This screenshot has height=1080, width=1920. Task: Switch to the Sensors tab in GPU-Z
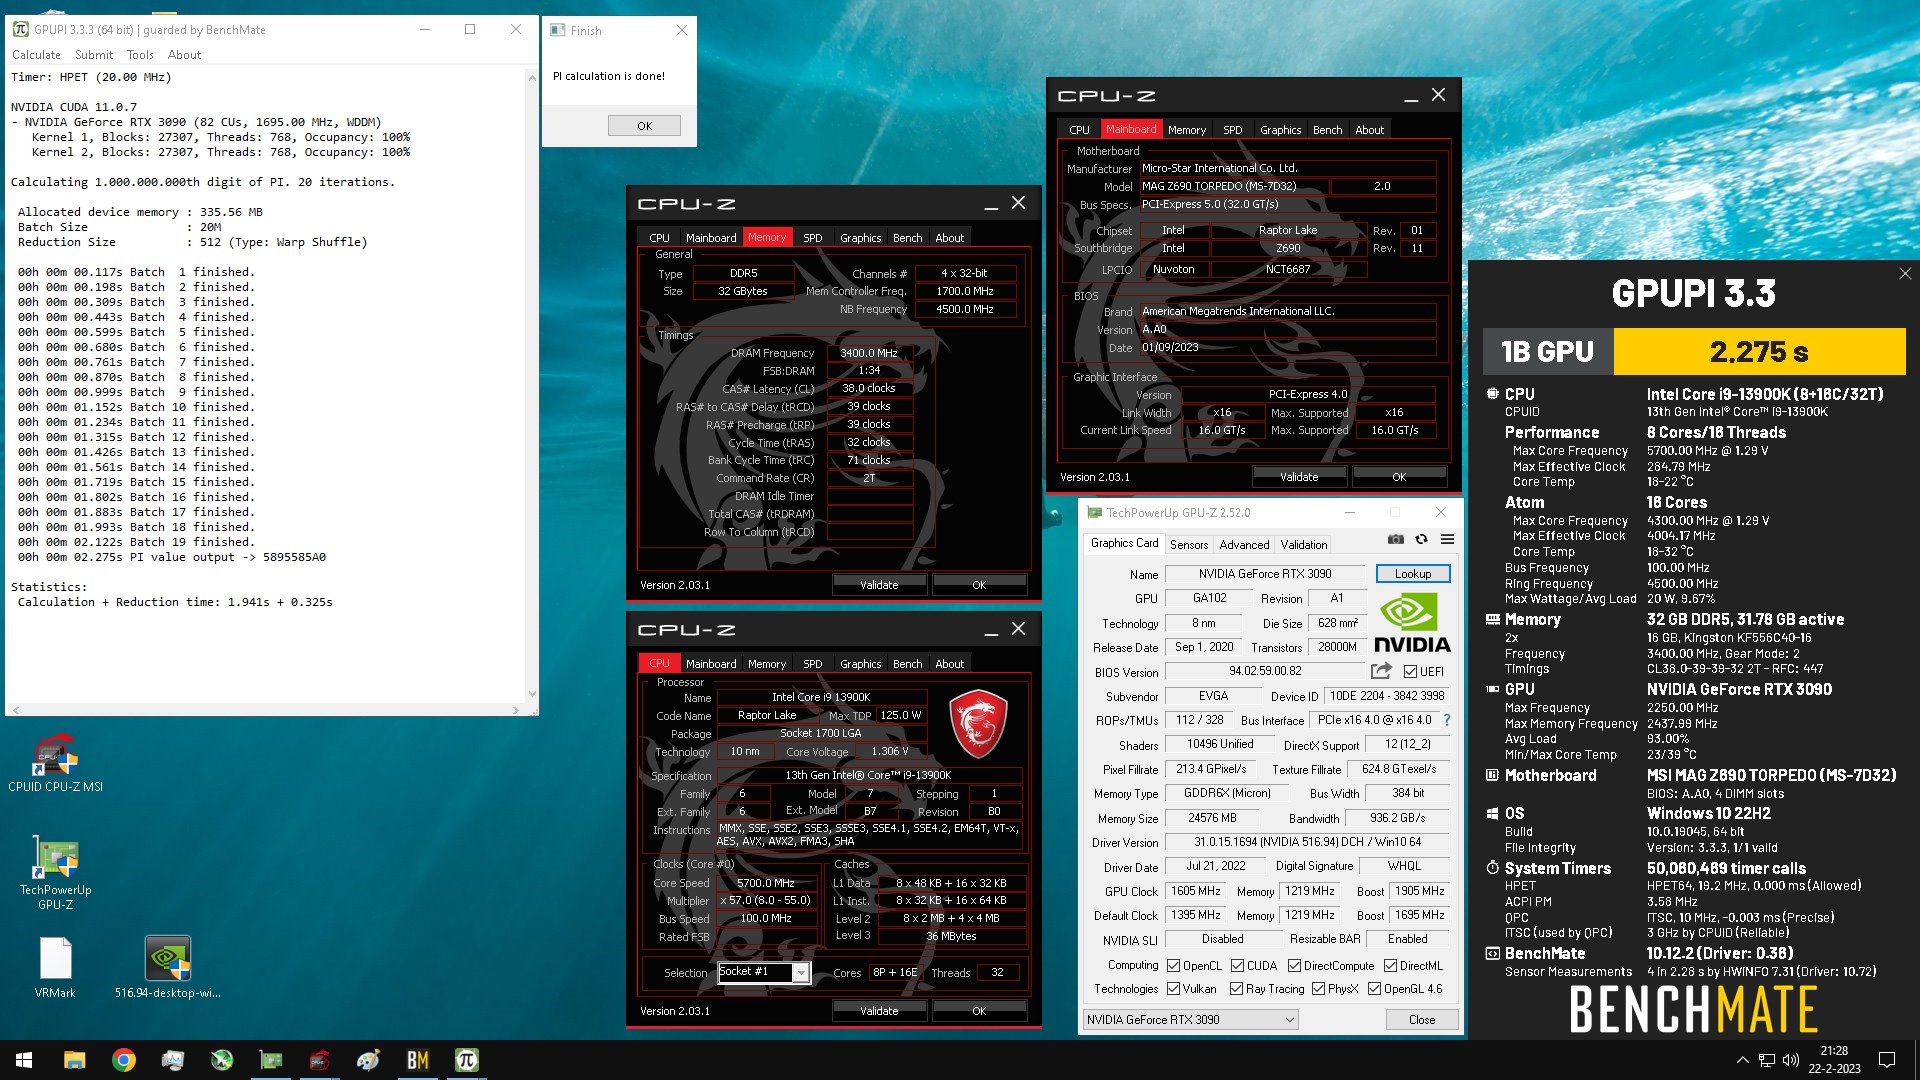(1189, 544)
